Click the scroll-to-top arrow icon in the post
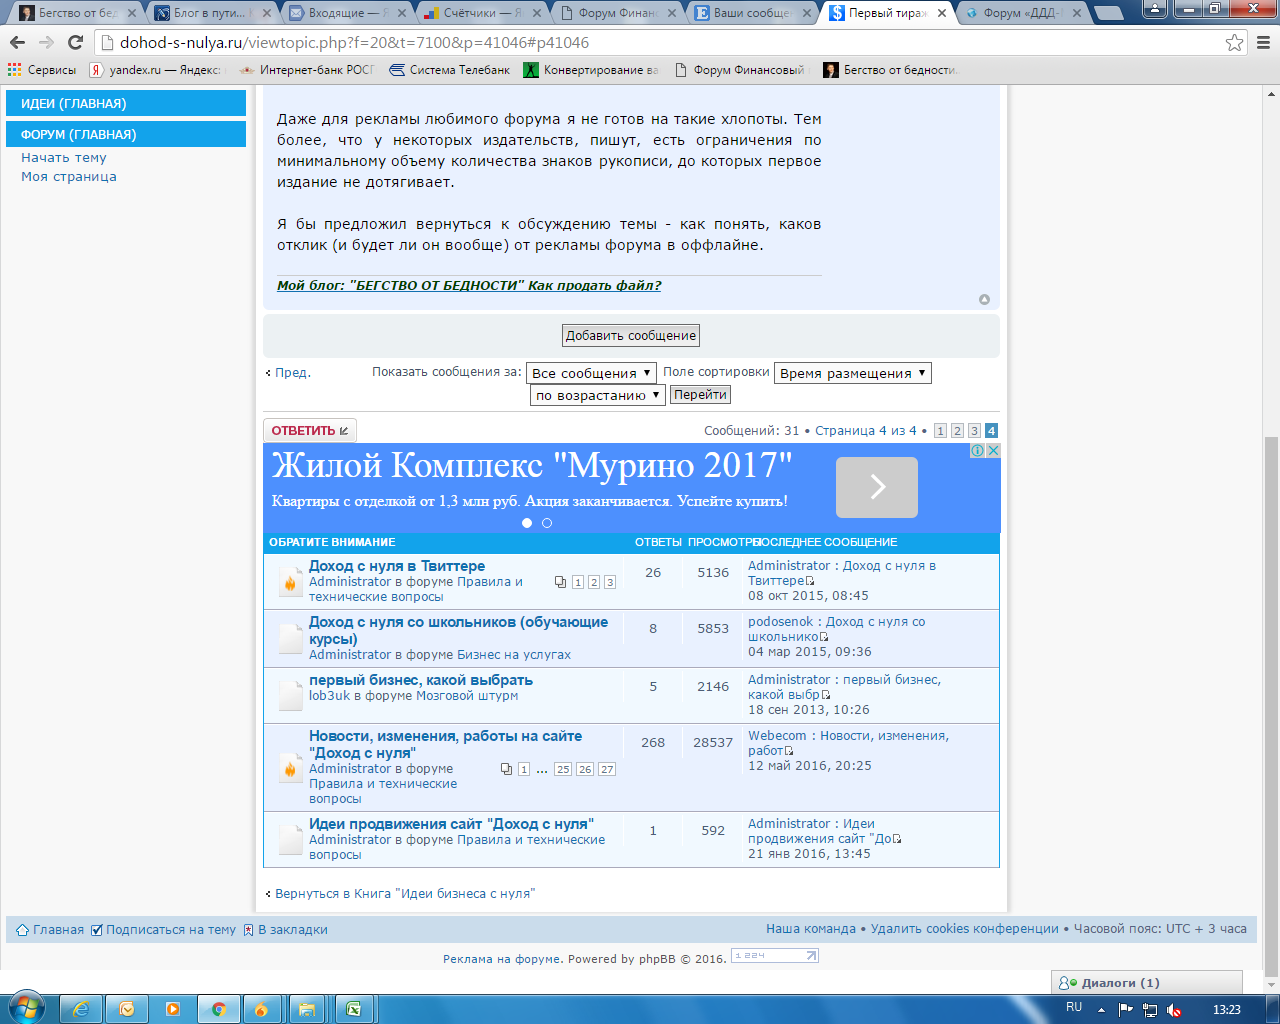1280x1024 pixels. coord(984,300)
